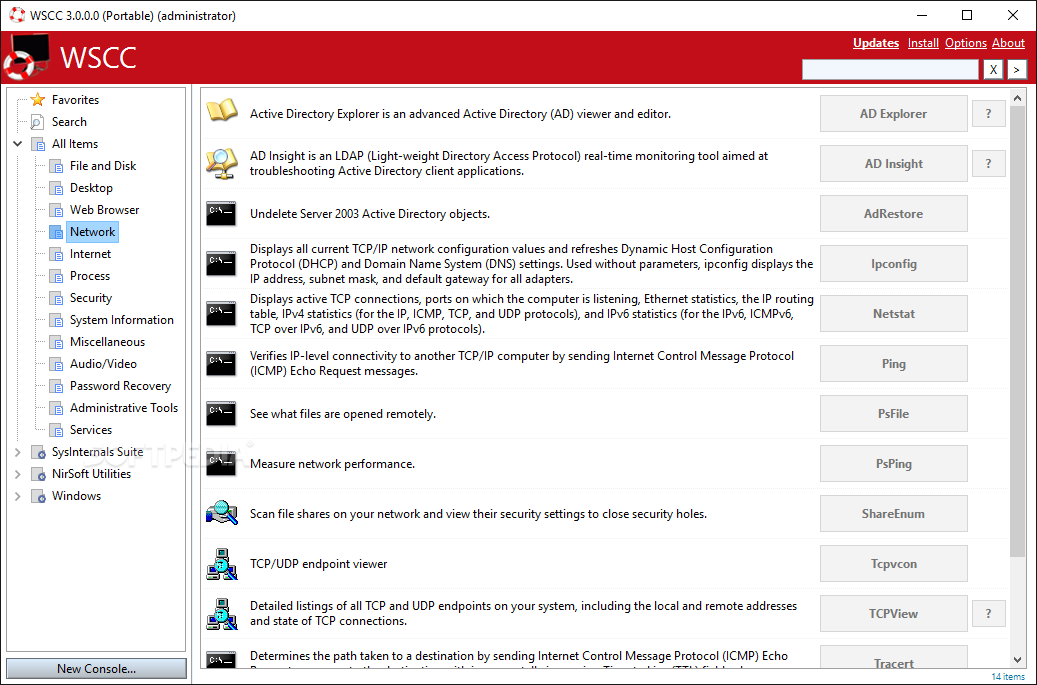Click the scrollbar up arrow
The image size is (1037, 685).
(1018, 98)
